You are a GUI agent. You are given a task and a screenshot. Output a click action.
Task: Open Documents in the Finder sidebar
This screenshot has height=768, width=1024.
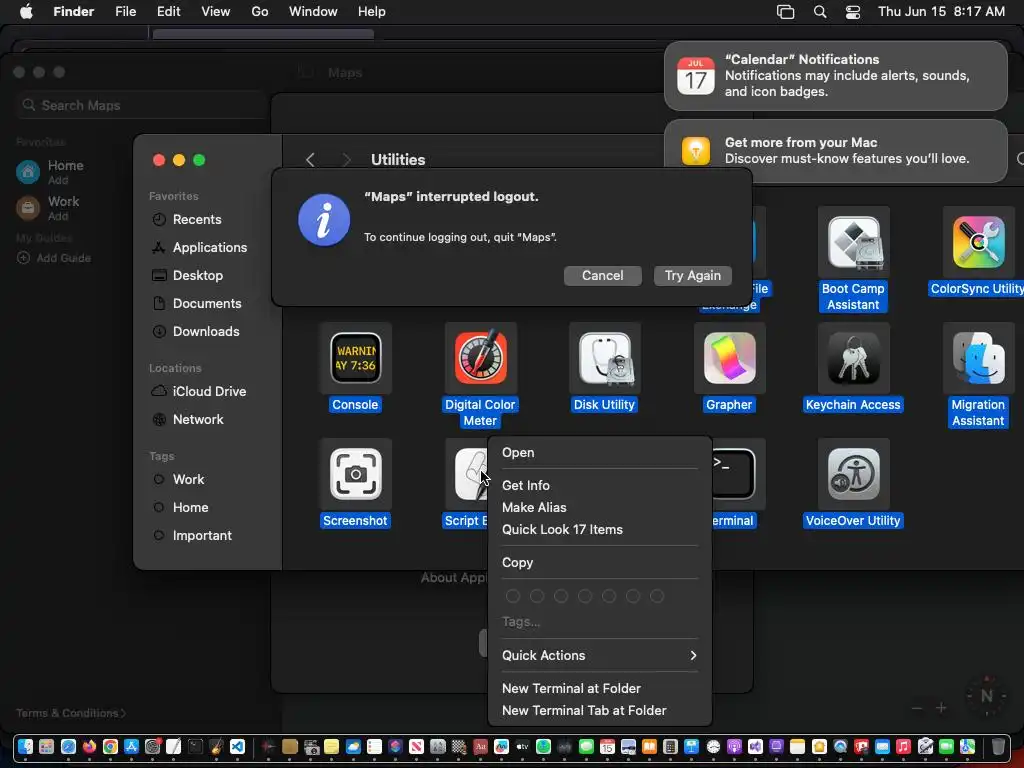coord(208,304)
